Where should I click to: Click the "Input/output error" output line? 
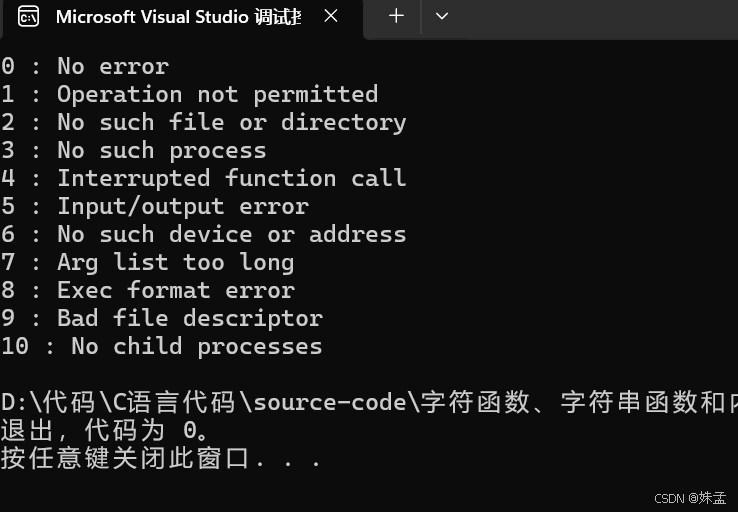click(x=155, y=207)
